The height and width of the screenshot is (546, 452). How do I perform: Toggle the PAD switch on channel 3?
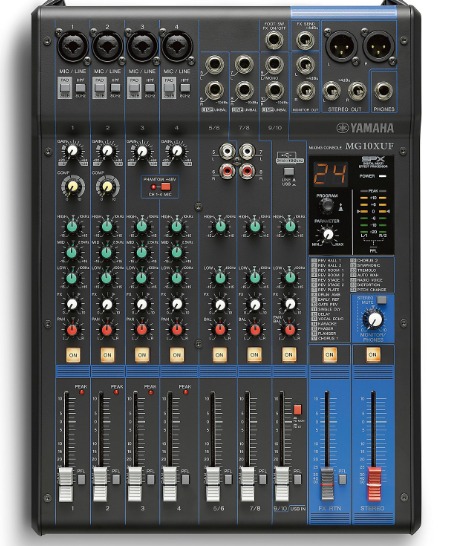[134, 88]
